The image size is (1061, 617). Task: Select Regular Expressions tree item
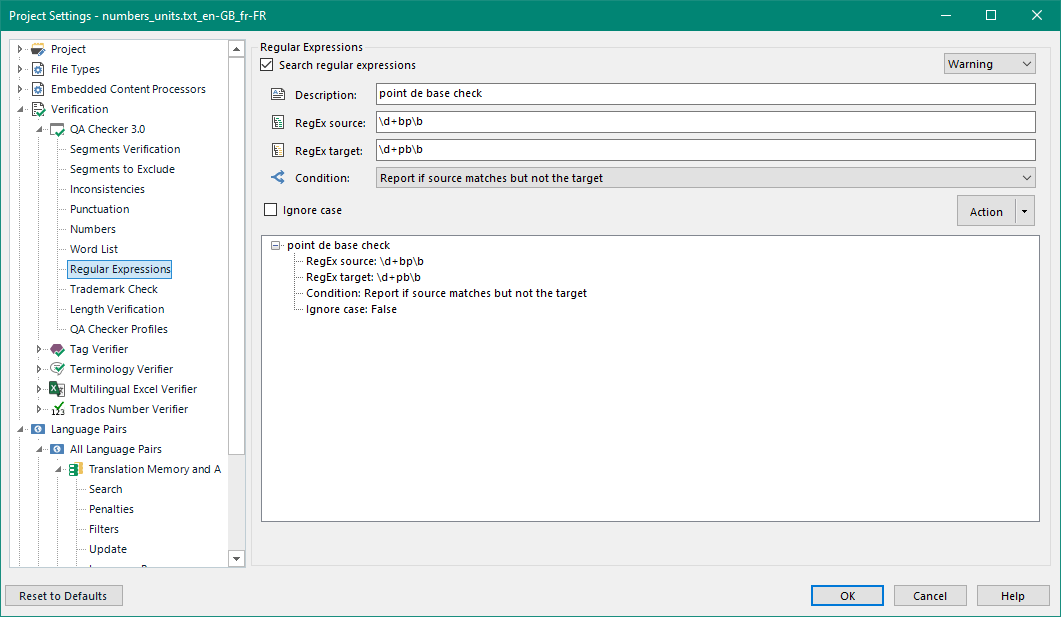tap(120, 269)
